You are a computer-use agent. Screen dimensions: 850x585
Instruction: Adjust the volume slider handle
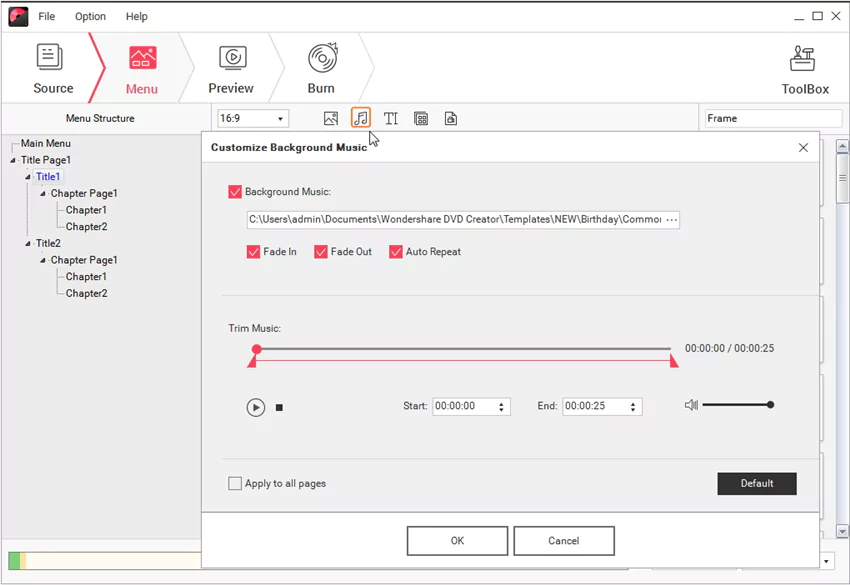[x=769, y=405]
